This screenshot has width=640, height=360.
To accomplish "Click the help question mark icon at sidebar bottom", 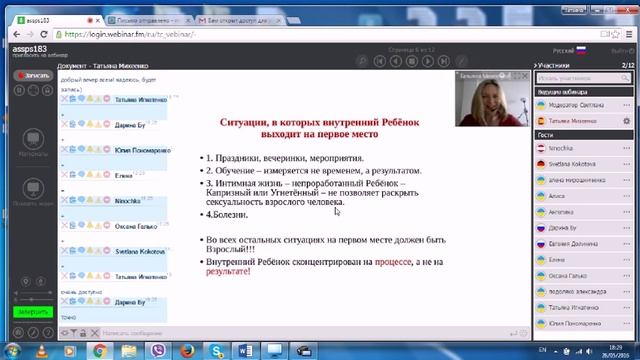I will coord(48,333).
